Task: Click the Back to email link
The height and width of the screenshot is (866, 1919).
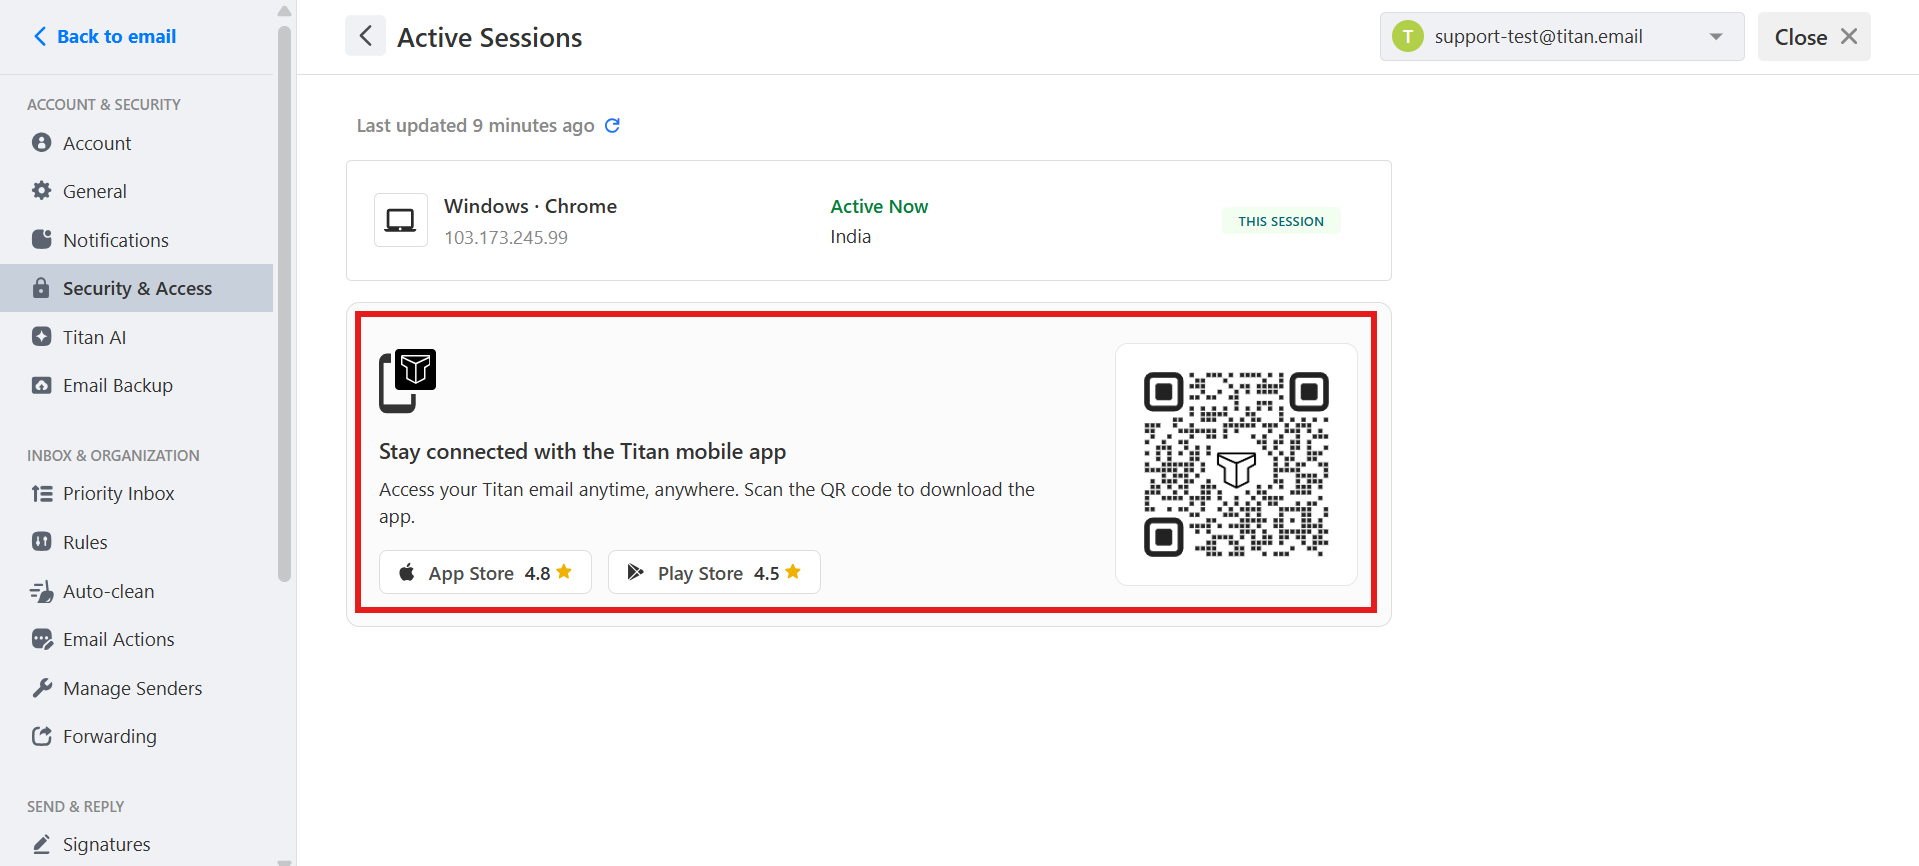Action: 105,37
